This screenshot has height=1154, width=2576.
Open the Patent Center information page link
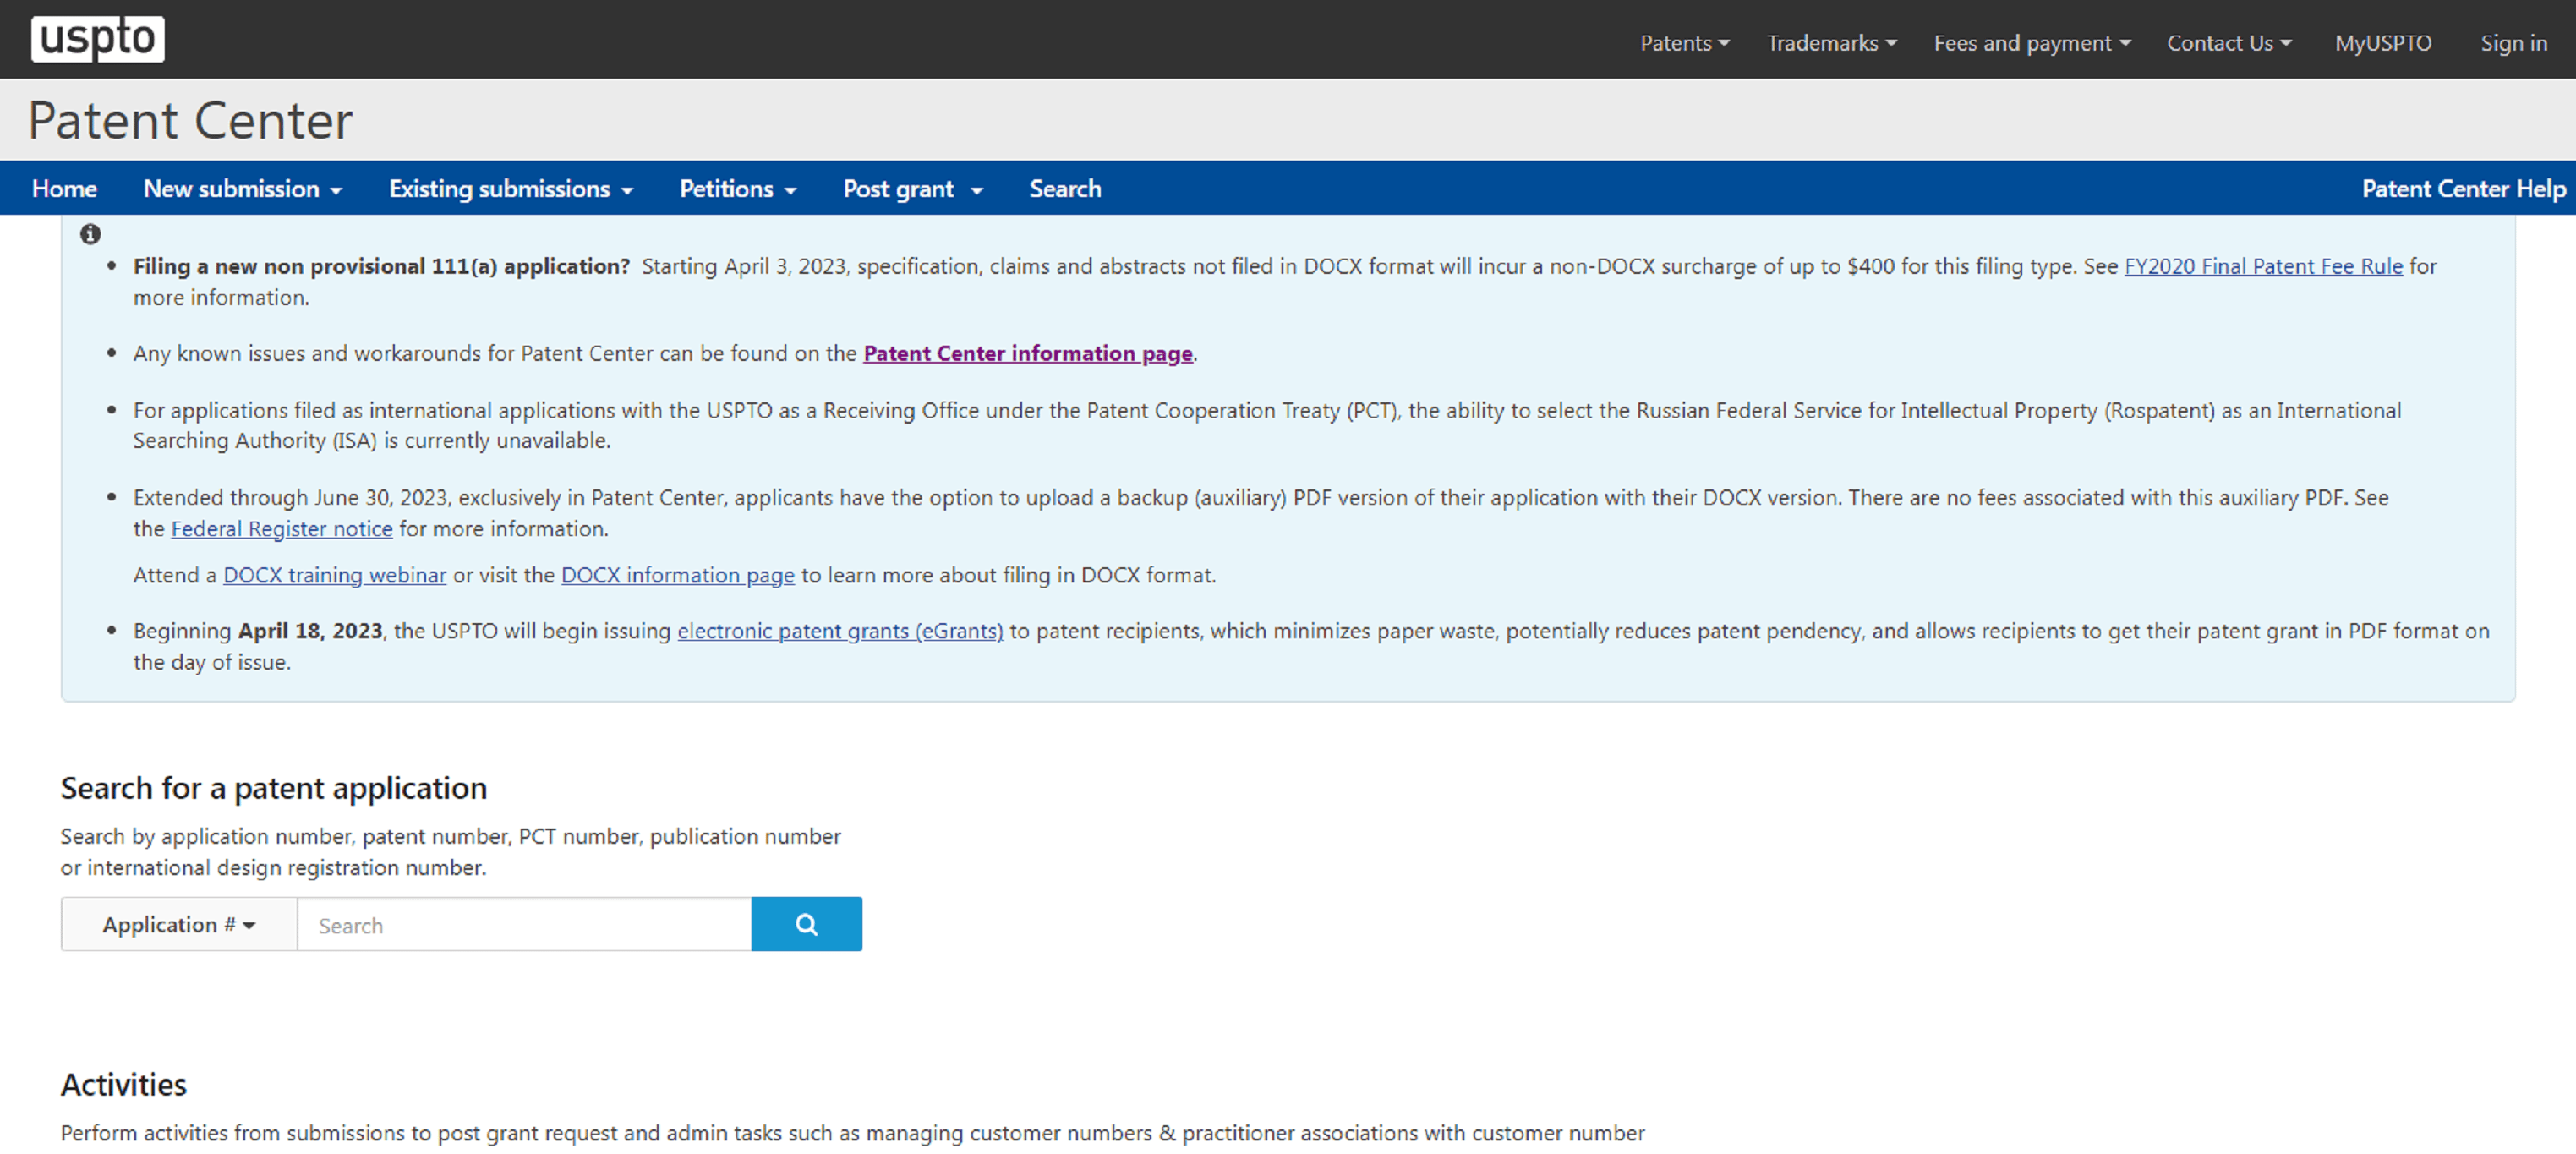click(x=1028, y=353)
